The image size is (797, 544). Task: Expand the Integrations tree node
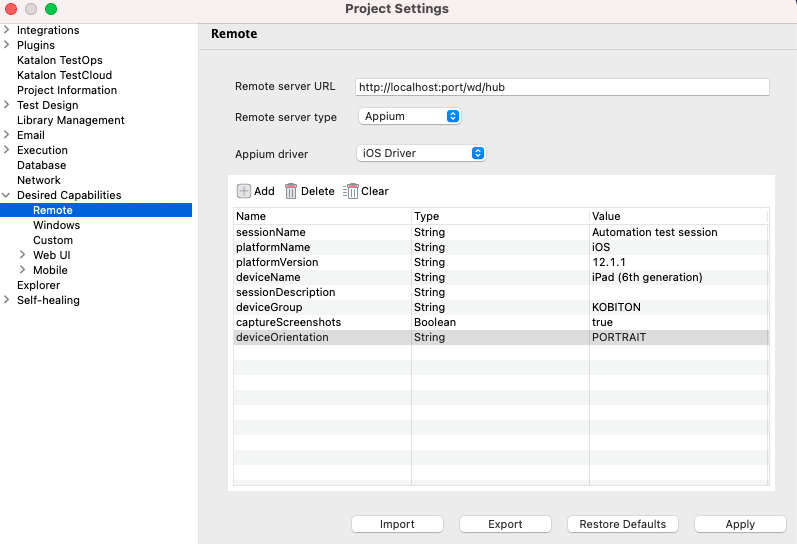[x=7, y=30]
